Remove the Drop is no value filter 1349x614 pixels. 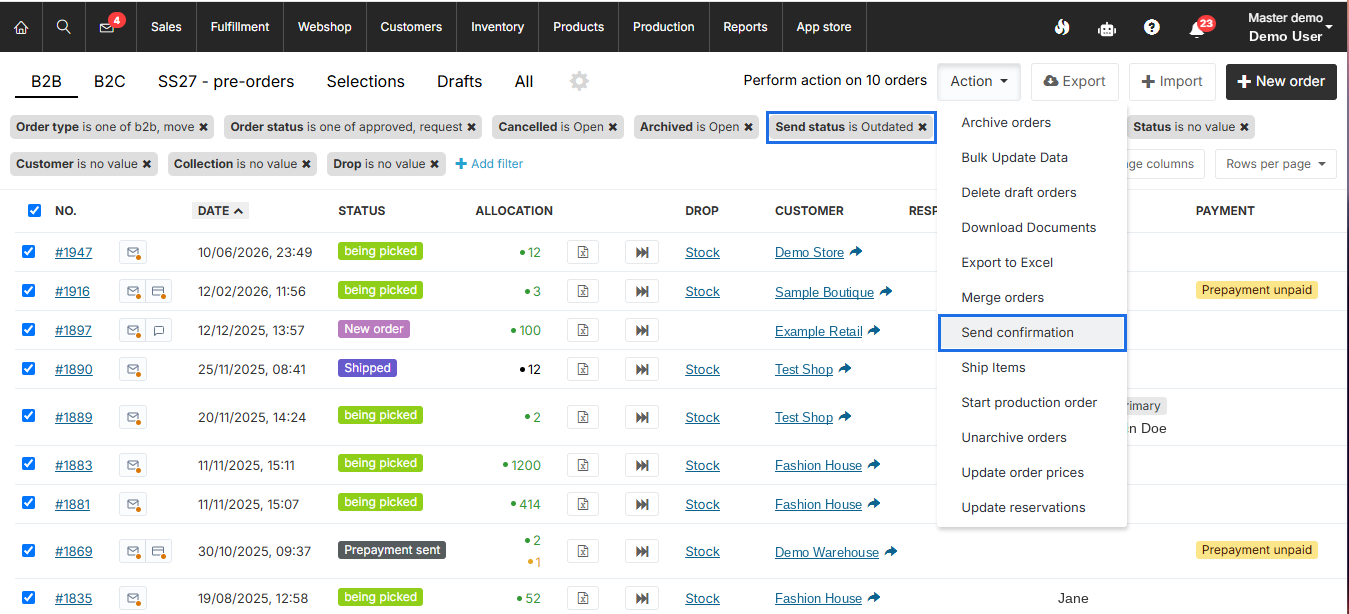click(434, 164)
